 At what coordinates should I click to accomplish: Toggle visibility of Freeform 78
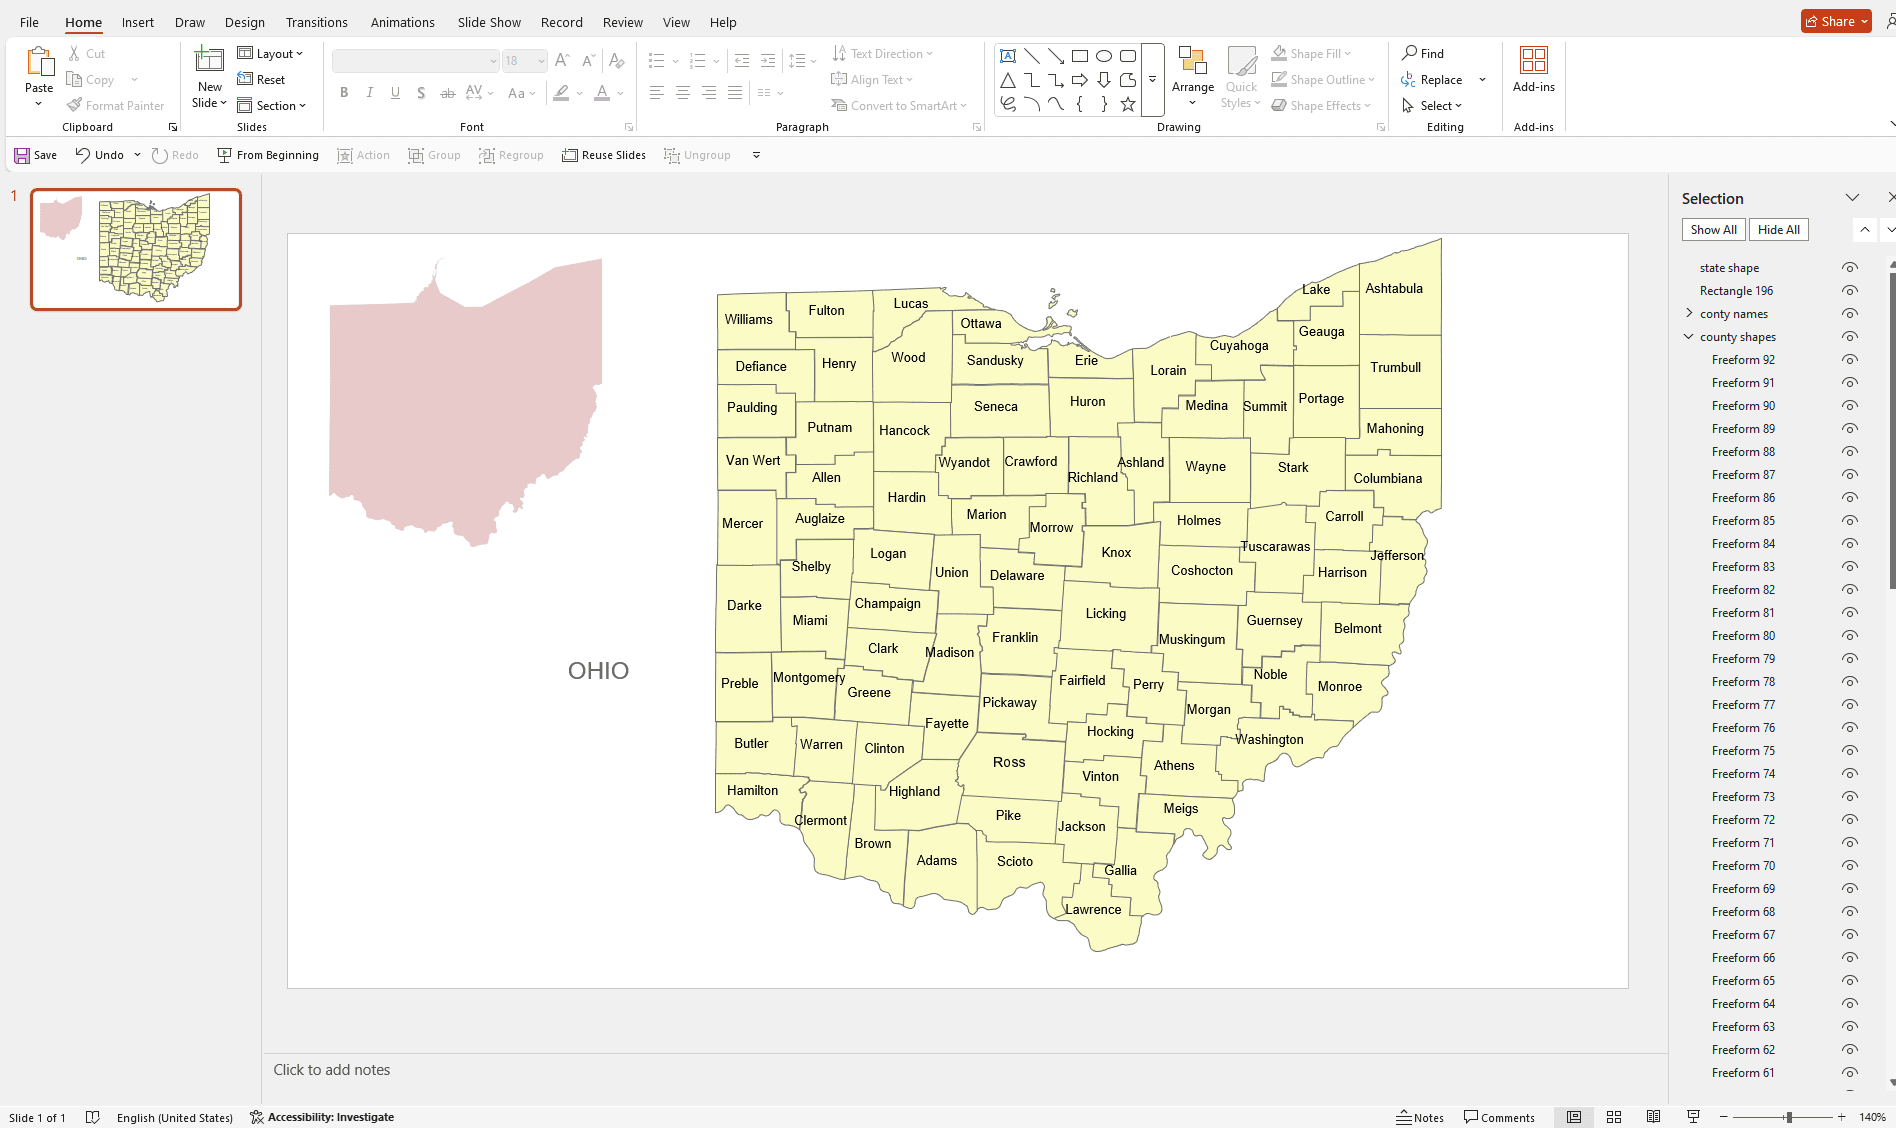1850,682
